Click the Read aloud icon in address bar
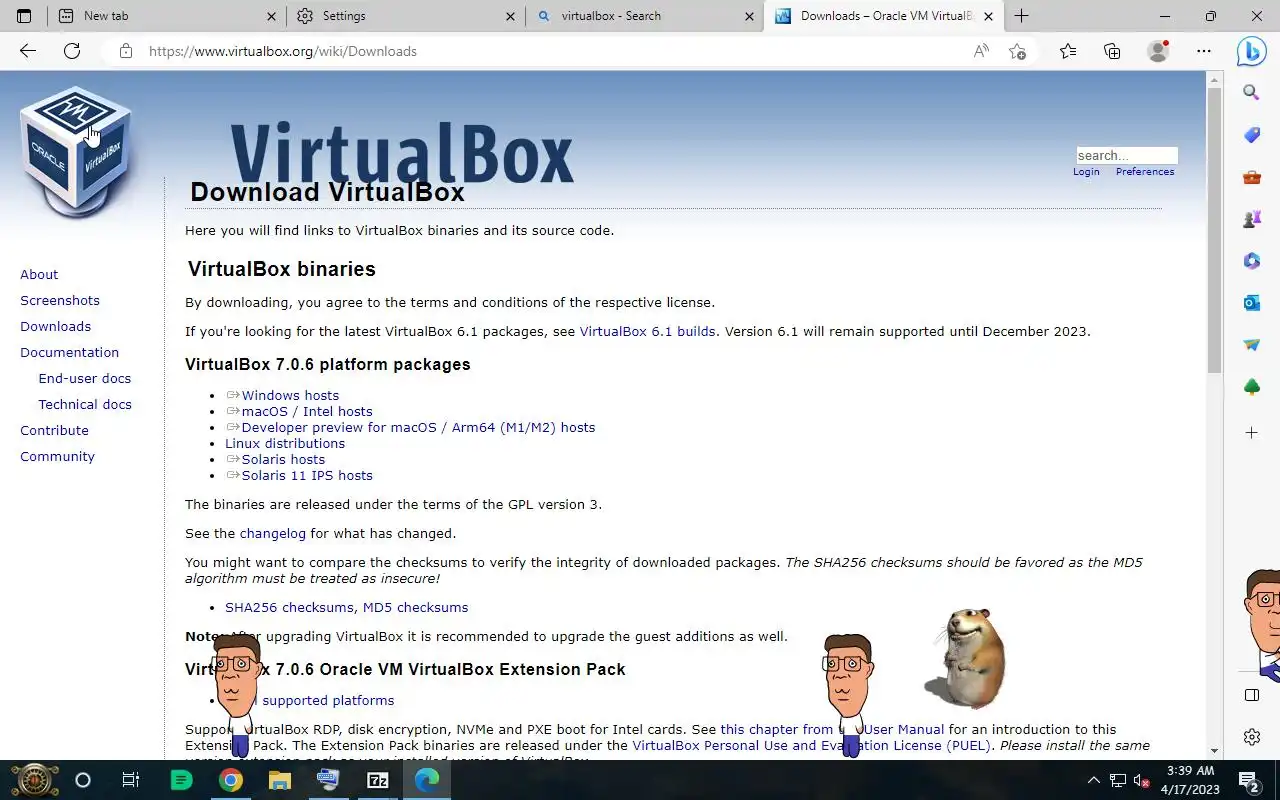This screenshot has width=1280, height=800. tap(981, 51)
